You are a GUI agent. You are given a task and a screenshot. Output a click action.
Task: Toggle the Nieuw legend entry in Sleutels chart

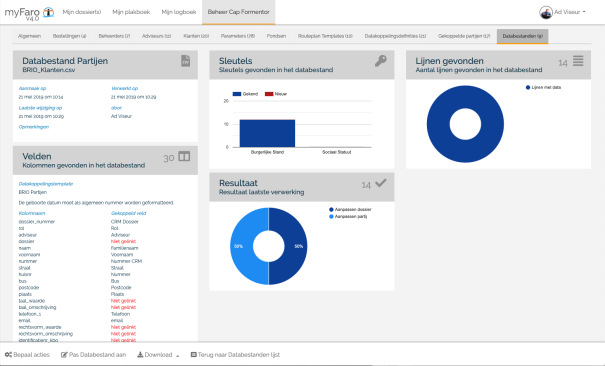[x=276, y=94]
